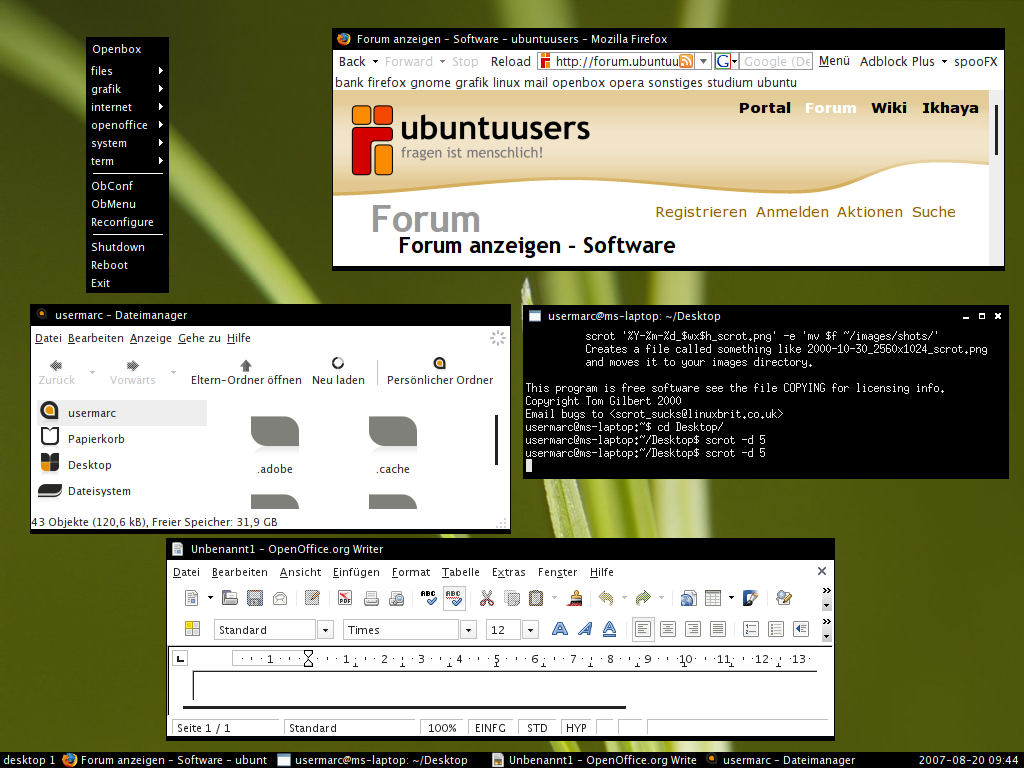Open the Styles and Formatting window icon
The image size is (1024, 768).
192,629
